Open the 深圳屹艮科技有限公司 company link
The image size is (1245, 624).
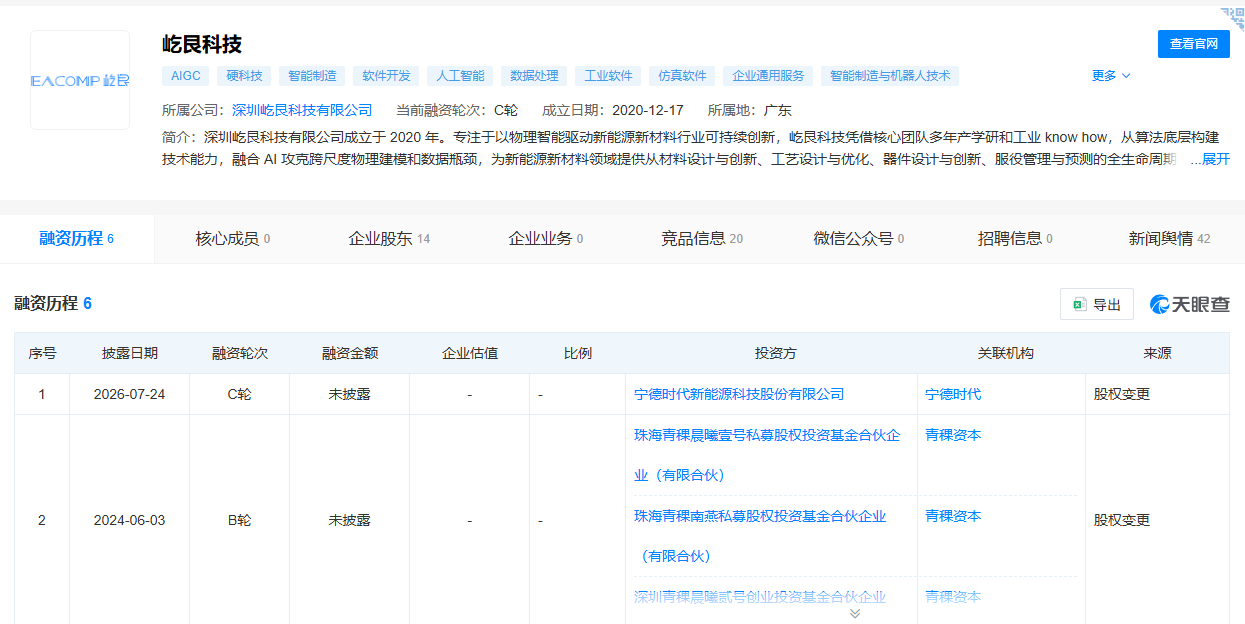(302, 110)
